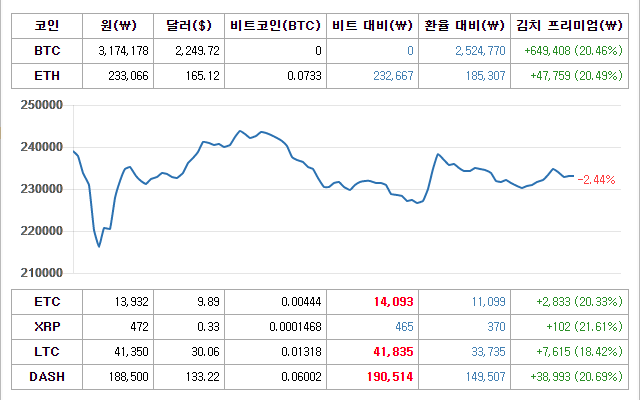640x400 pixels.
Task: Click LTC won price 41,350
Action: pyautogui.click(x=131, y=352)
